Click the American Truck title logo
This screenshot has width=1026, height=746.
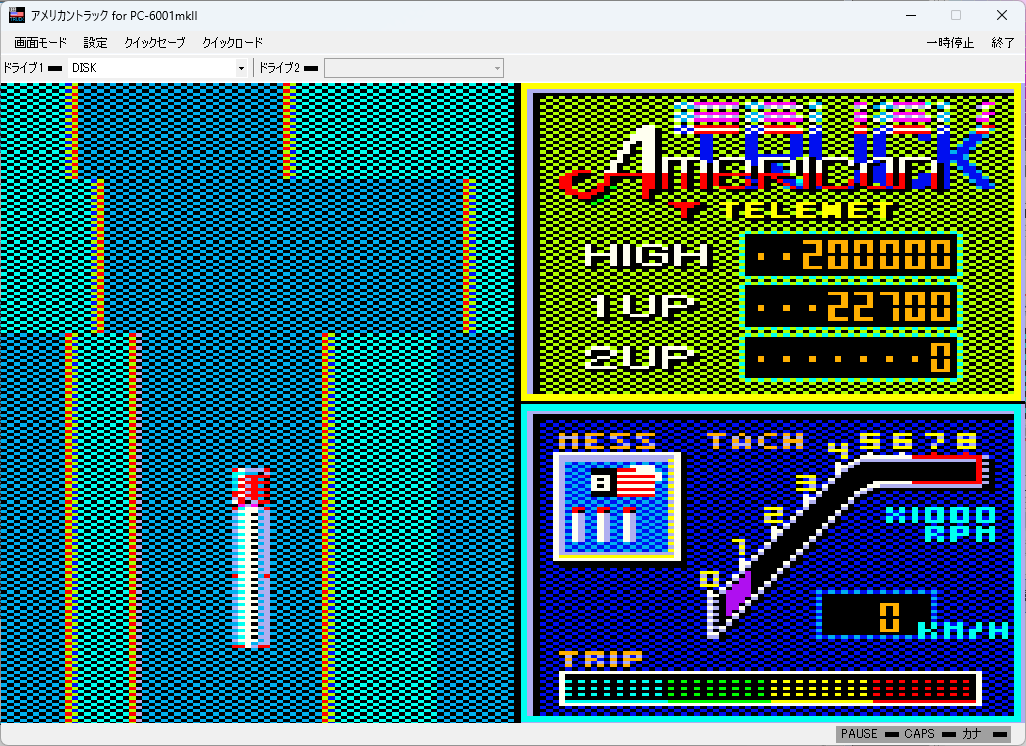[x=777, y=149]
